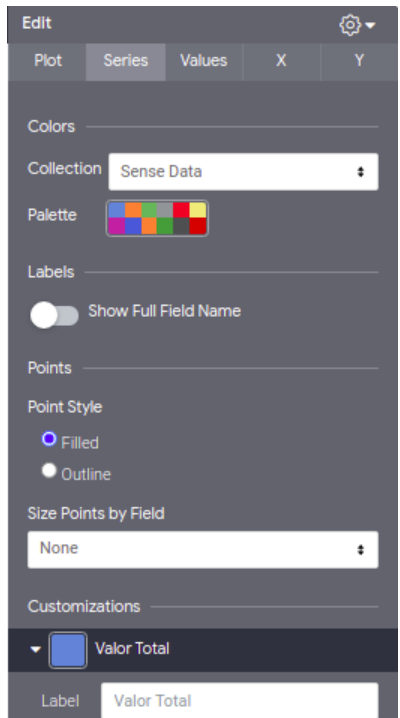Click the Valor Total series name
This screenshot has width=400, height=718.
click(132, 649)
